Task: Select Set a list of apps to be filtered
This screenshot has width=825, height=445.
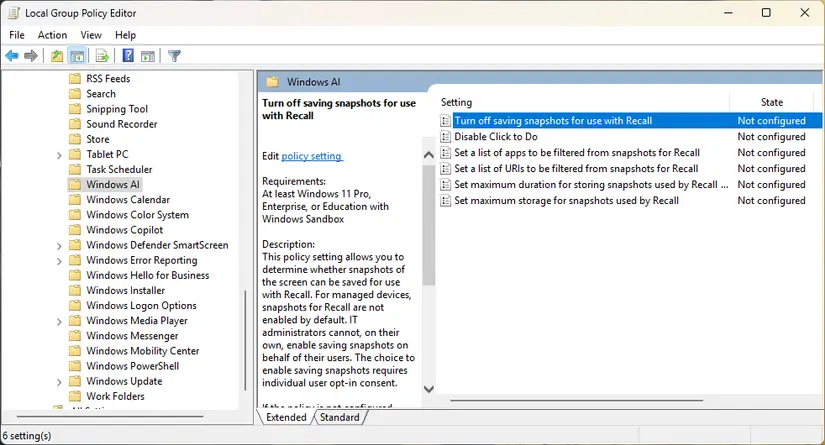Action: point(577,153)
